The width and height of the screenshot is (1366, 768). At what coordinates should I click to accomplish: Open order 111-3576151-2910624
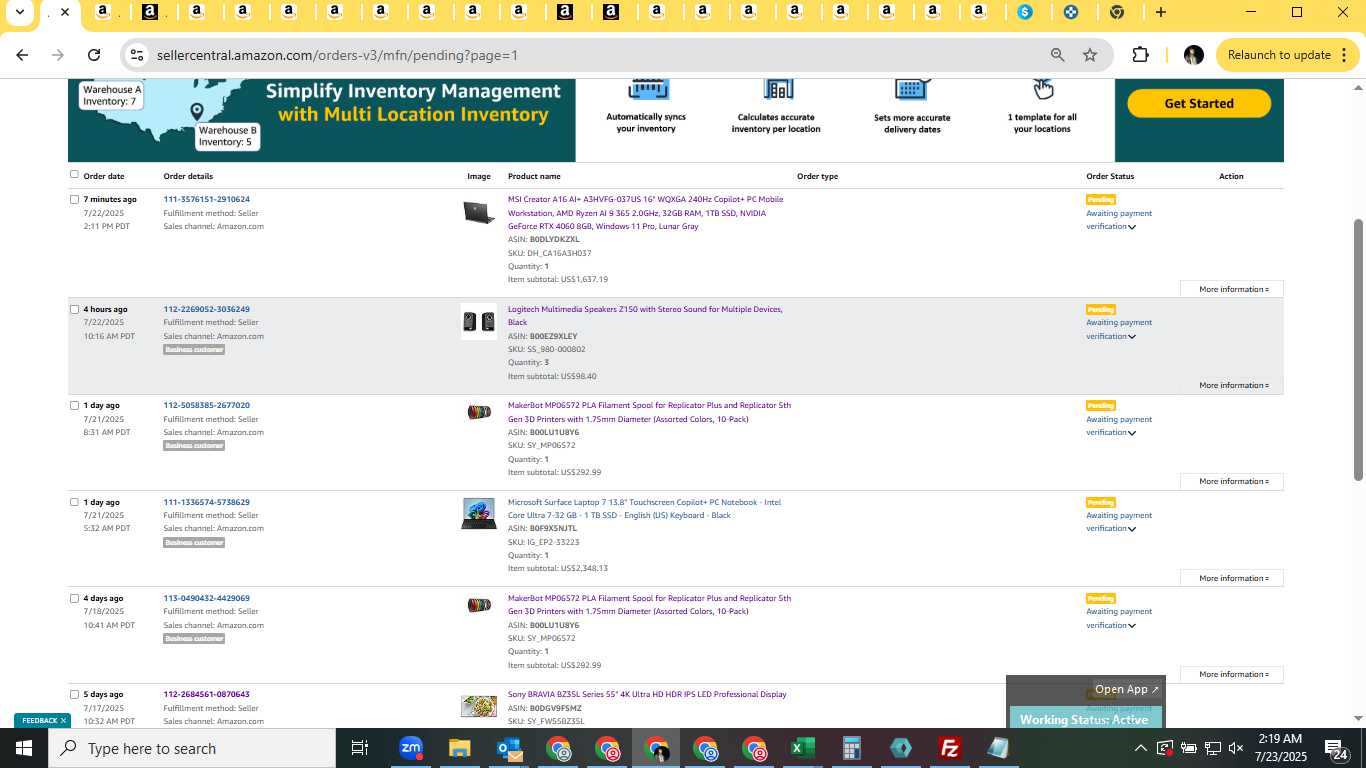pyautogui.click(x=207, y=199)
